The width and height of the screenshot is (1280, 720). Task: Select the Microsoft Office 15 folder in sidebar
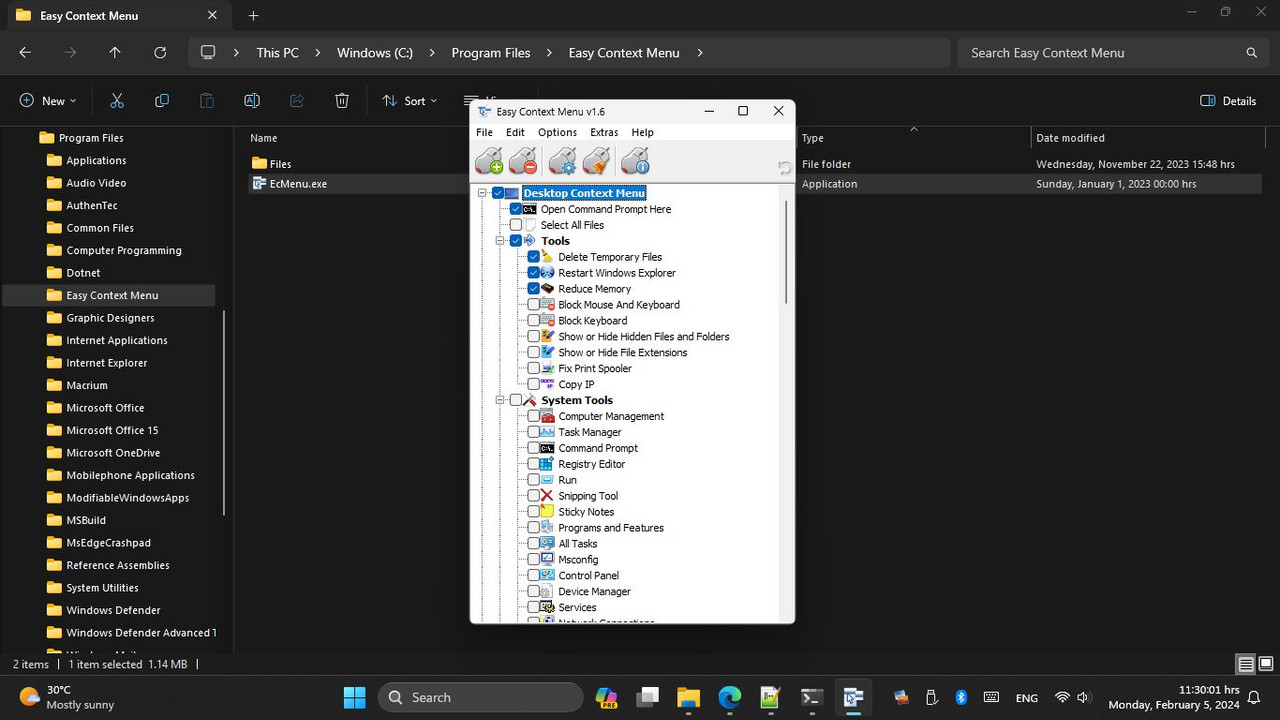pyautogui.click(x=112, y=430)
